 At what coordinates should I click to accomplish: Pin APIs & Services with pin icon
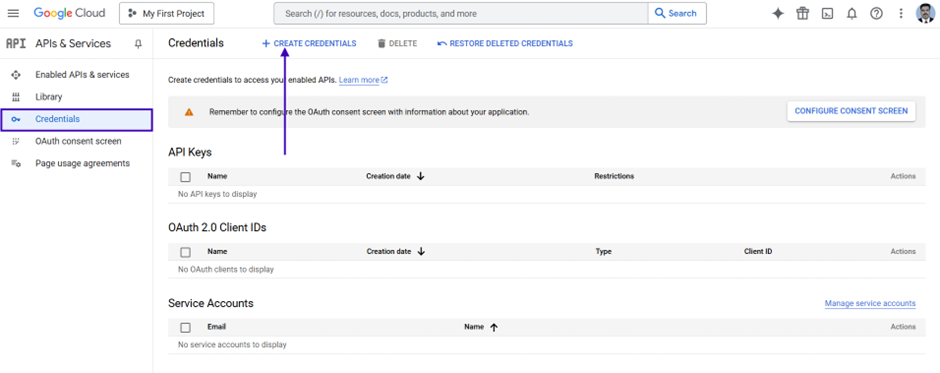point(138,44)
